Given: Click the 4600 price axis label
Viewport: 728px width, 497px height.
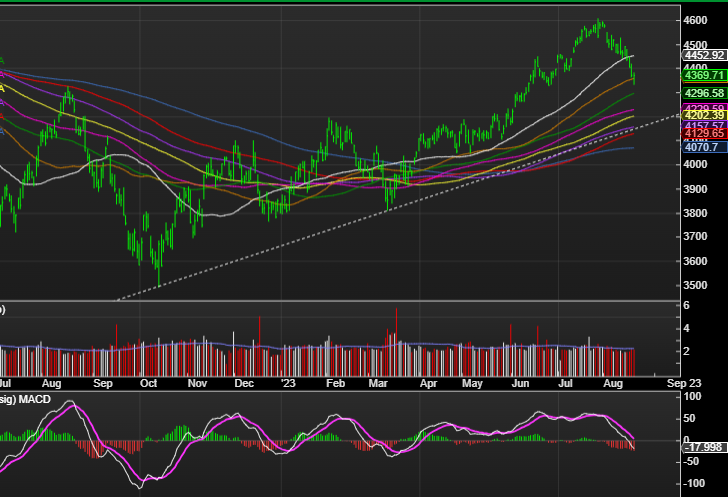Looking at the screenshot, I should pos(695,20).
